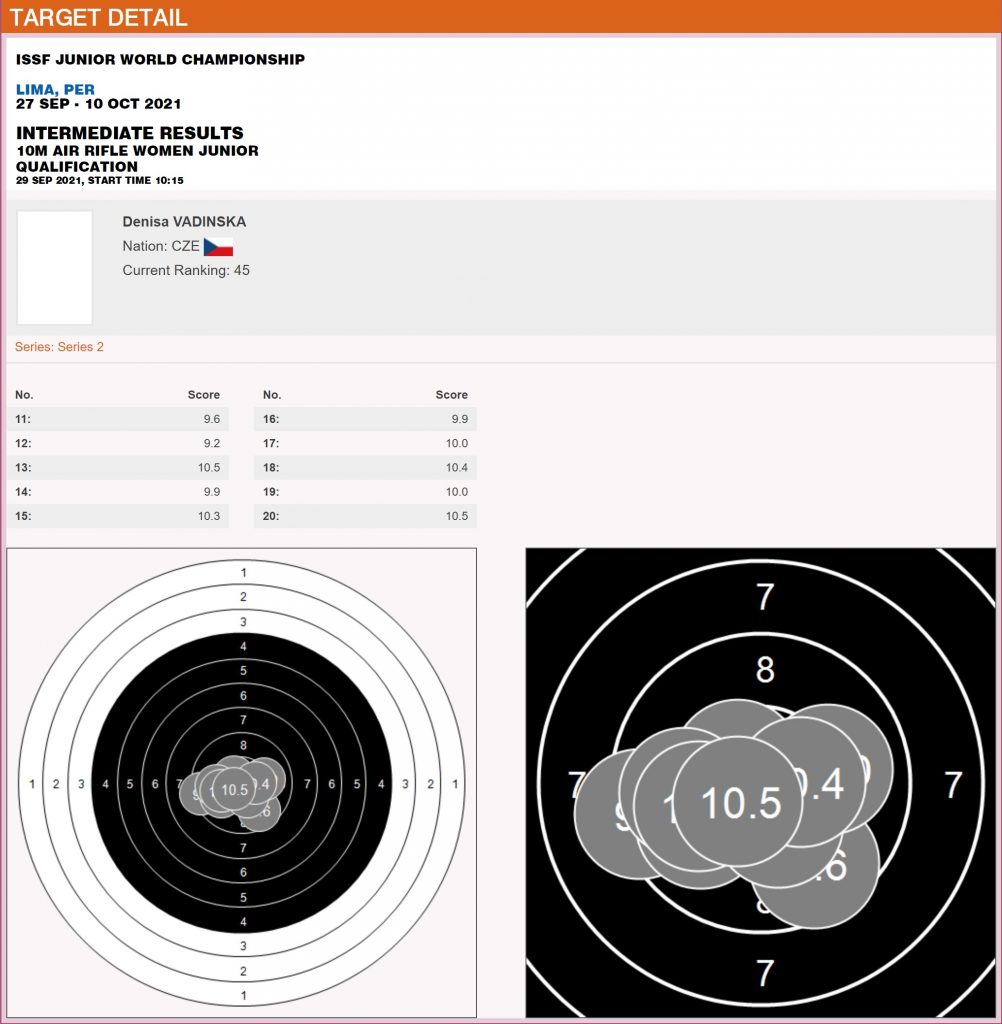Click the 10.5 shot marker in zoomed target
The width and height of the screenshot is (1002, 1024).
739,802
